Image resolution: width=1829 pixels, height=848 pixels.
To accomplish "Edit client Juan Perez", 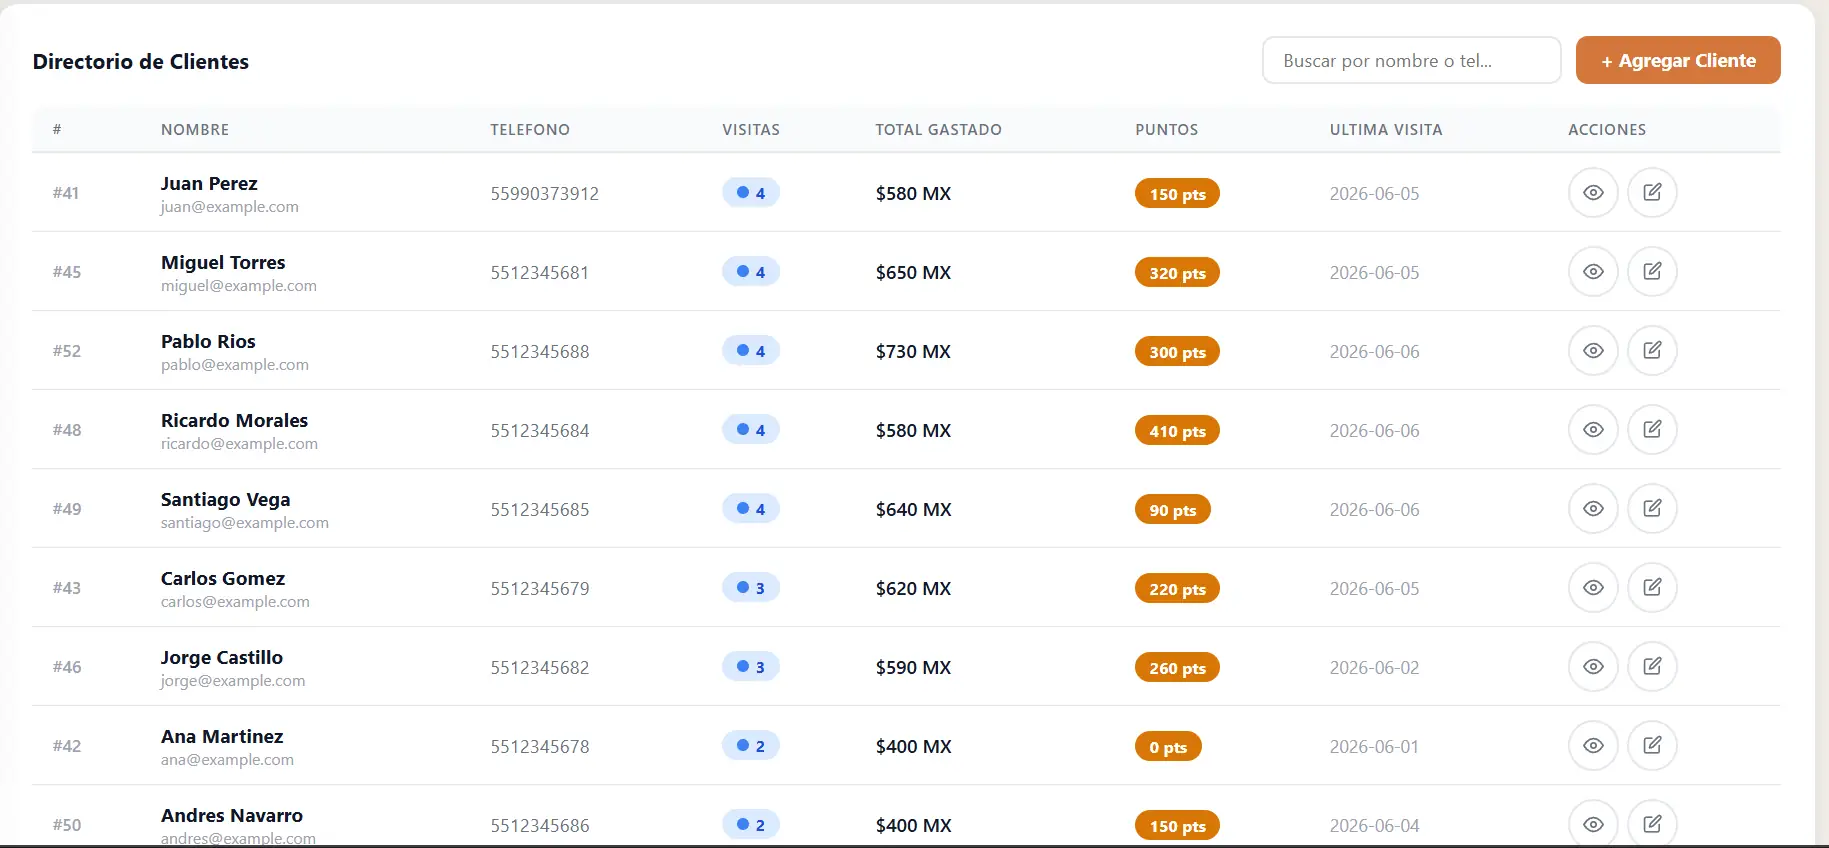I will tap(1652, 192).
